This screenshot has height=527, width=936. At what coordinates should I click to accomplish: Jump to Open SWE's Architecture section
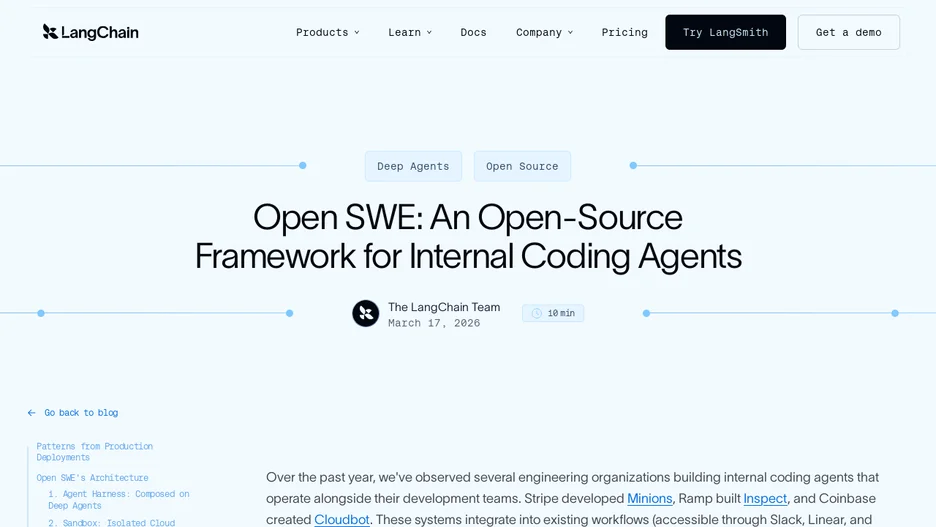click(92, 477)
